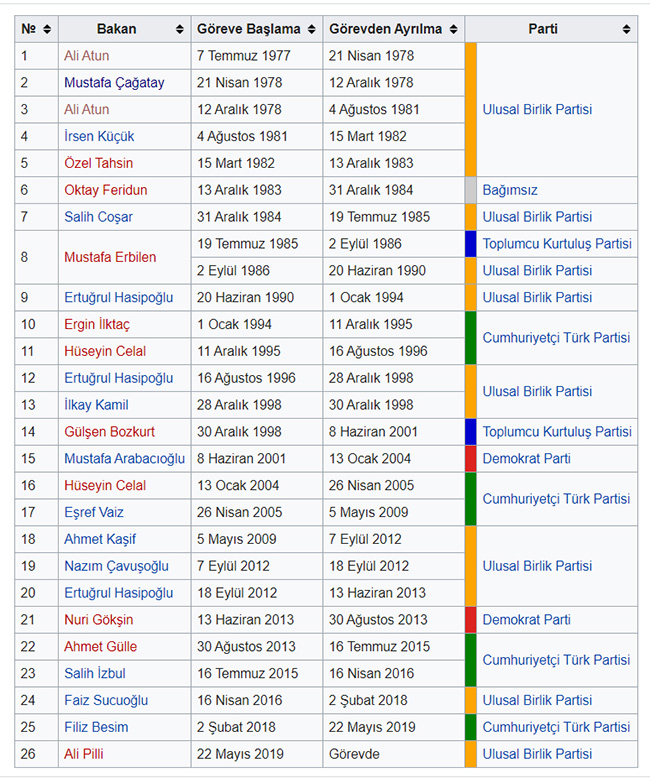Open Ulusal Birlik Partisi link in row 24

coord(537,700)
